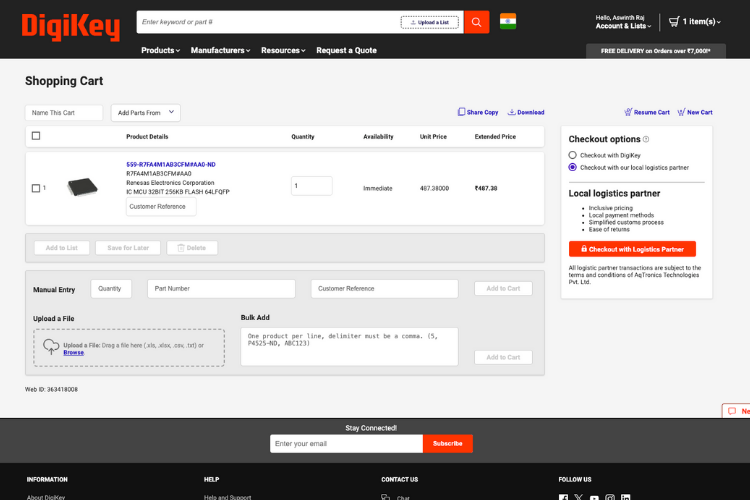Expand the Add Parts From dropdown
This screenshot has width=750, height=500.
(x=146, y=112)
